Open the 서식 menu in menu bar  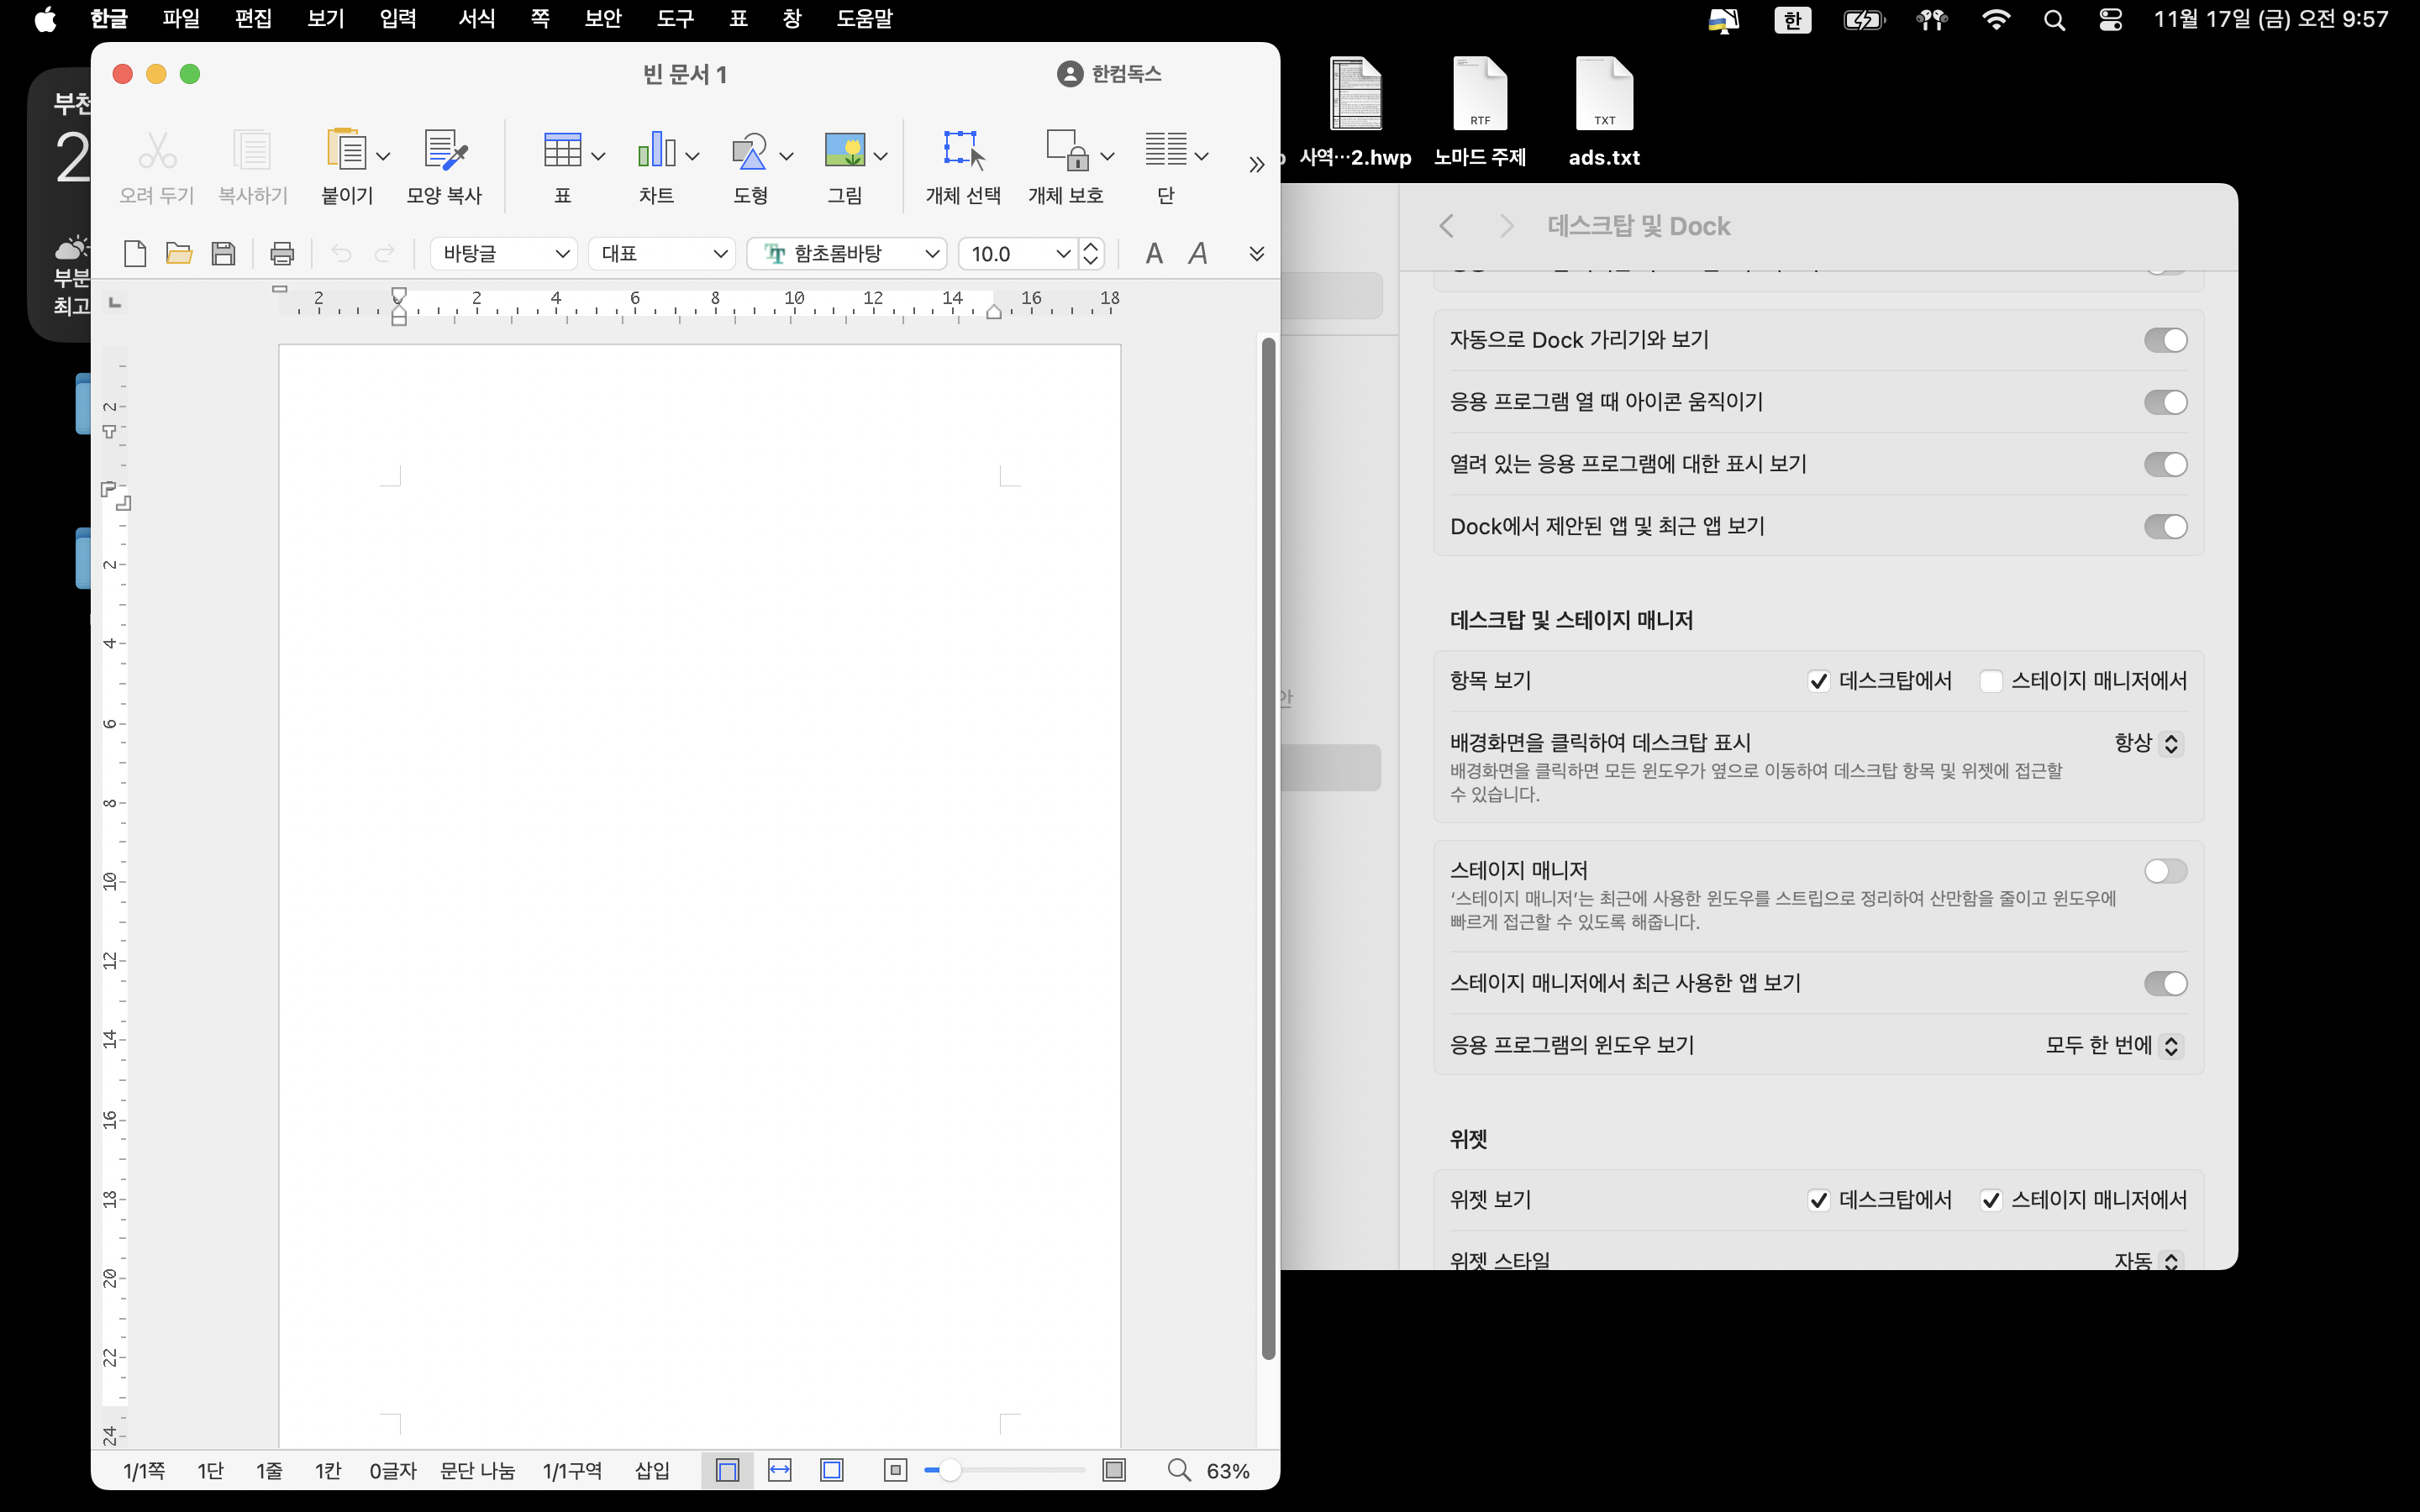pyautogui.click(x=476, y=19)
